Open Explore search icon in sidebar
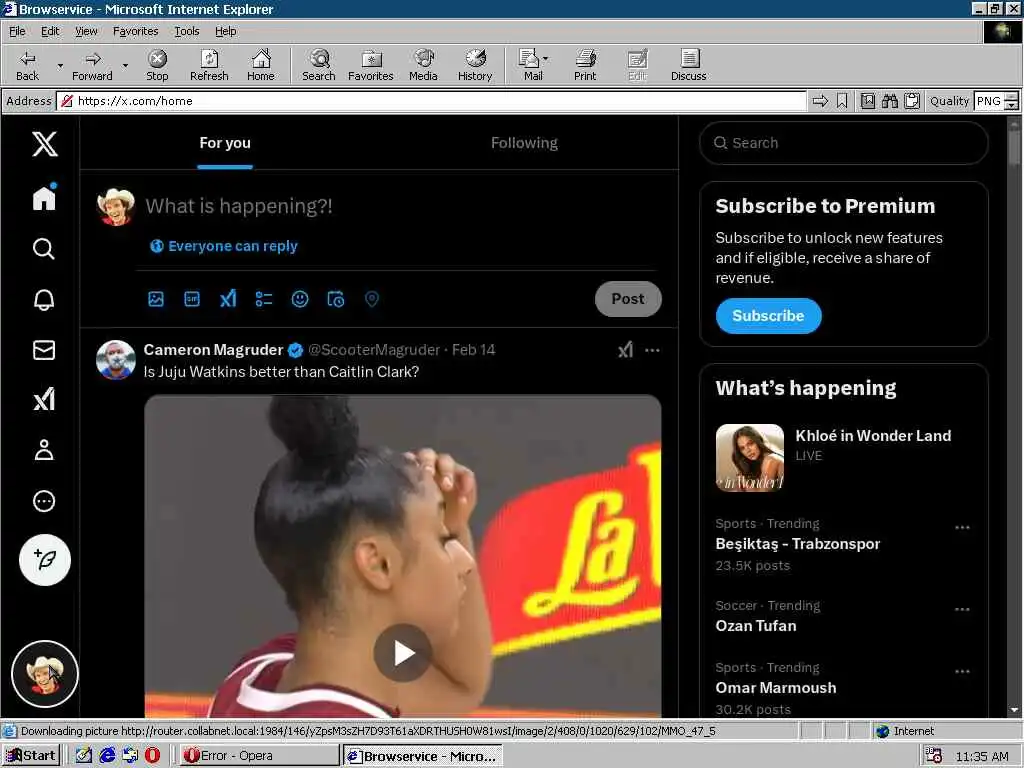This screenshot has height=768, width=1024. 44,249
